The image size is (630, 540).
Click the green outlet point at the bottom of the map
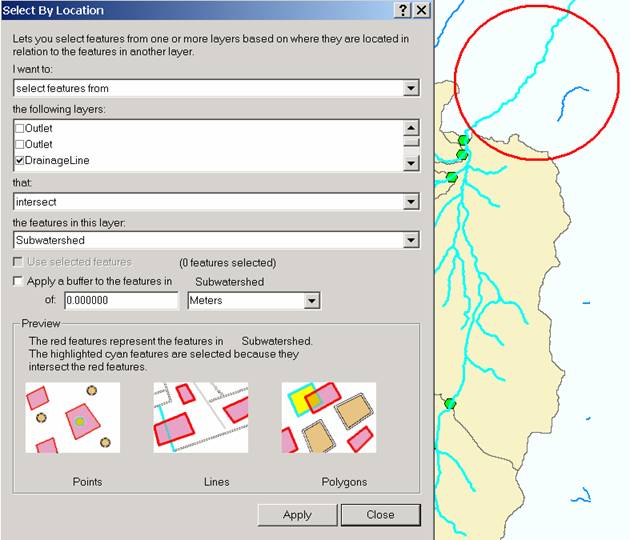click(x=450, y=404)
